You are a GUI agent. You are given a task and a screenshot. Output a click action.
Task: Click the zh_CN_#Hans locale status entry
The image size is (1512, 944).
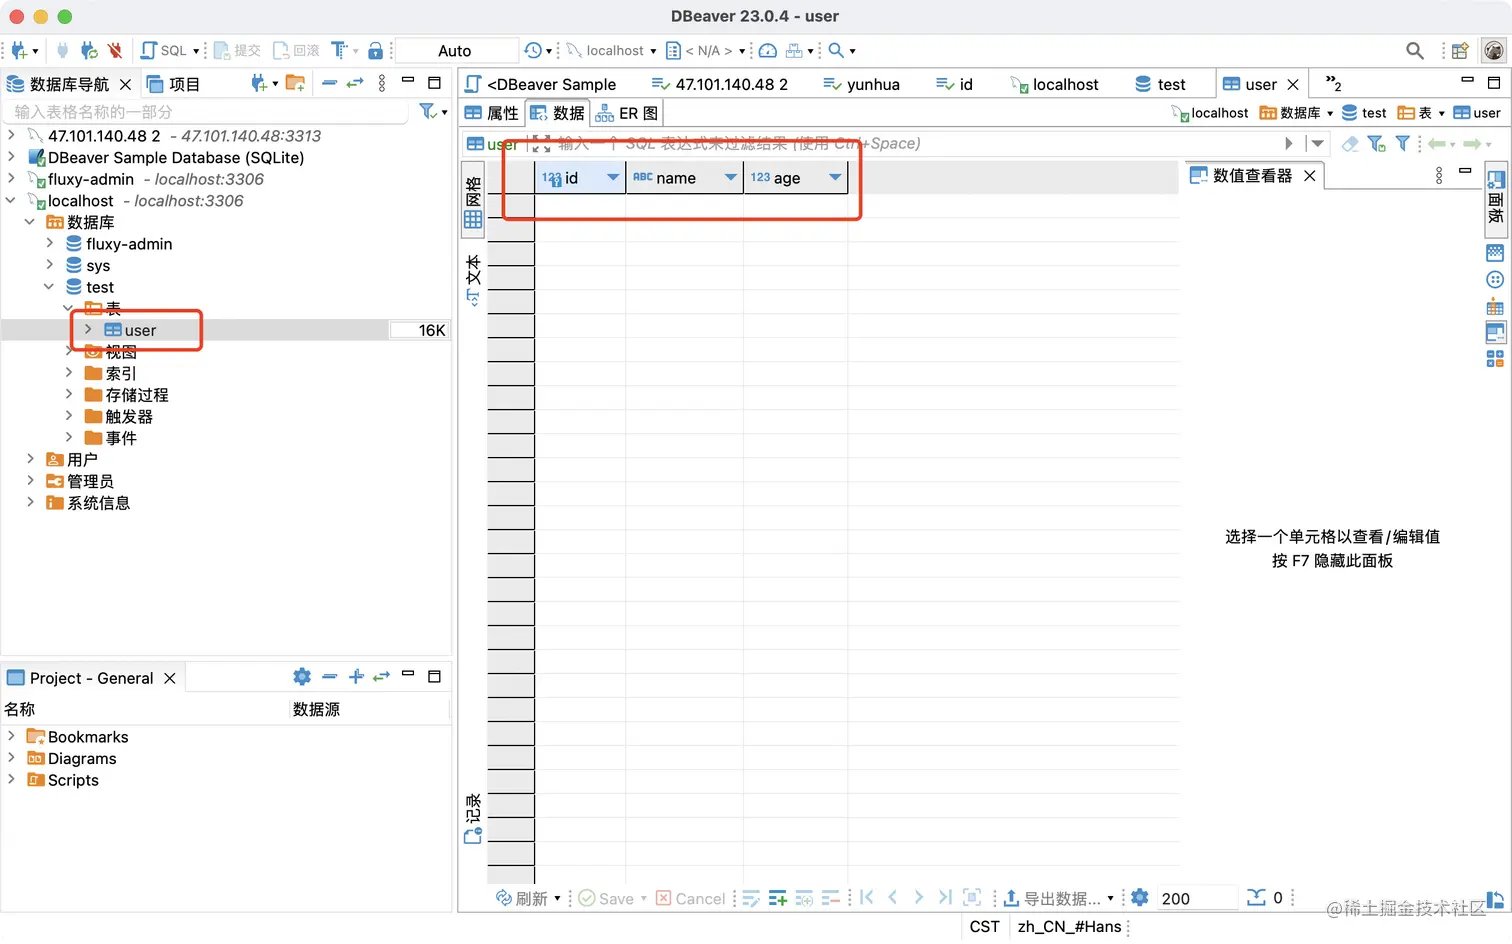point(1069,926)
